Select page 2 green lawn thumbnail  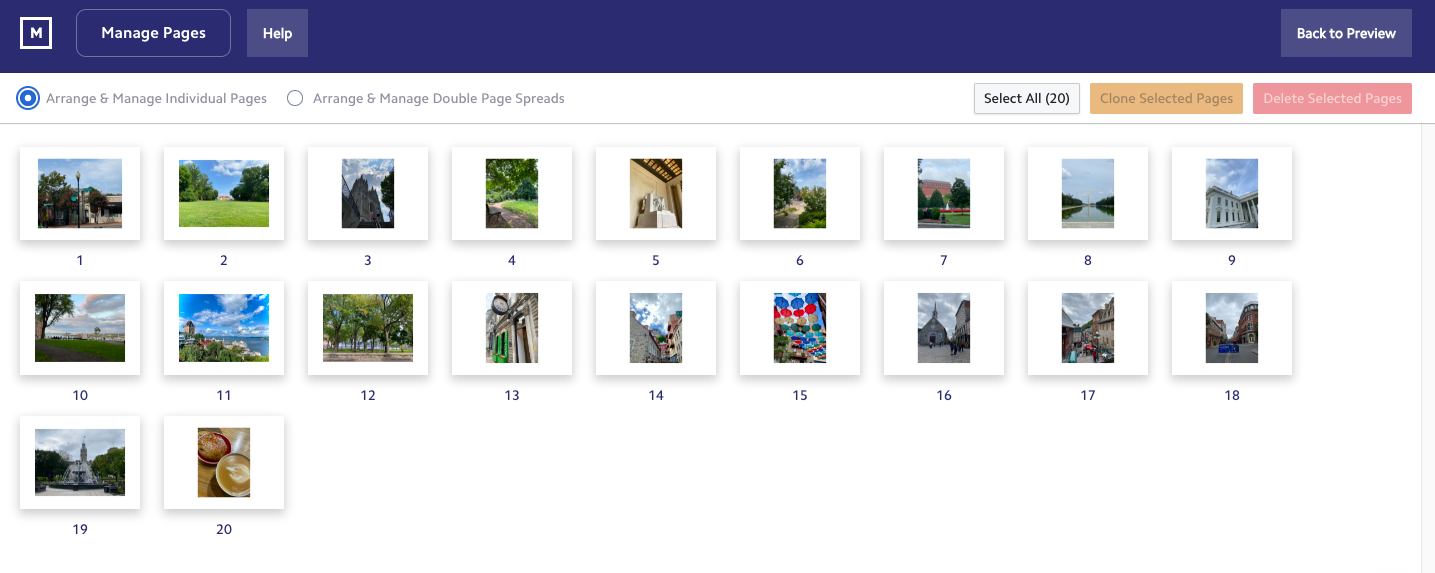(224, 193)
